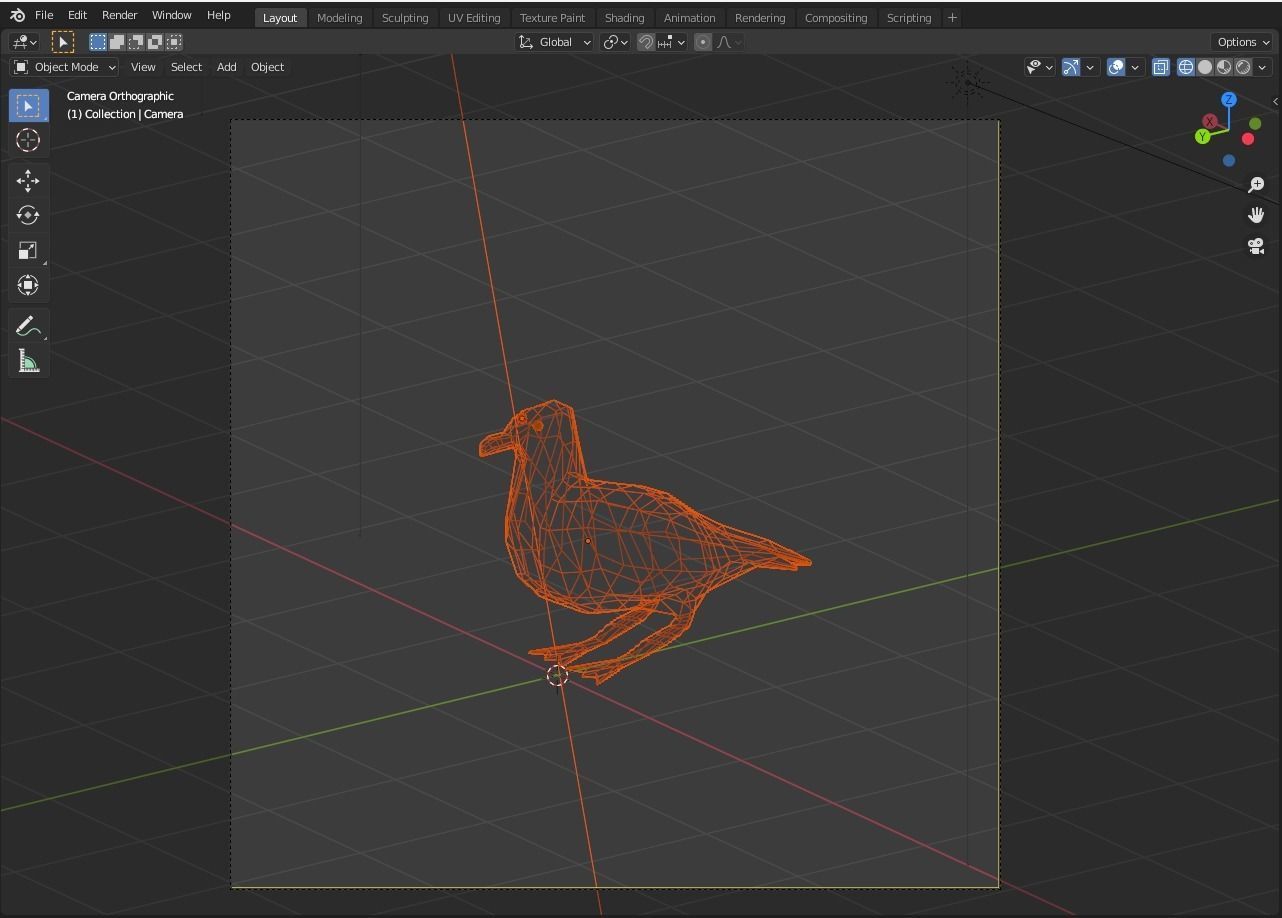Viewport: 1282px width, 918px height.
Task: Toggle viewport overlays
Action: 1116,67
